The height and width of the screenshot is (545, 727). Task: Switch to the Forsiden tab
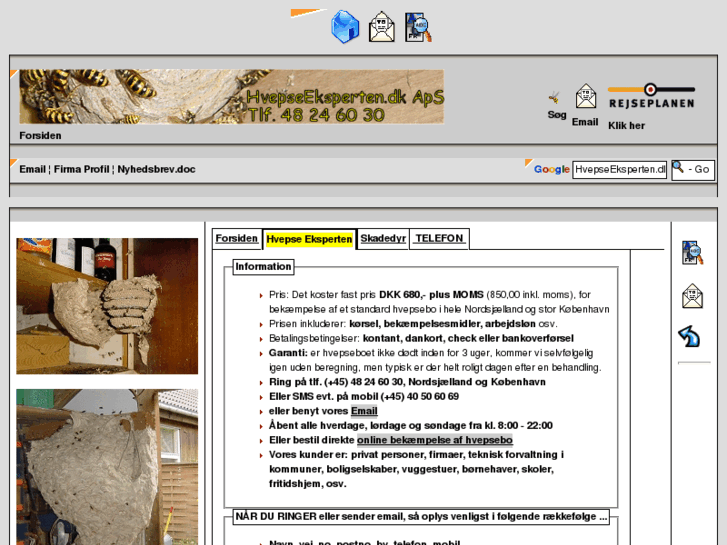point(237,239)
